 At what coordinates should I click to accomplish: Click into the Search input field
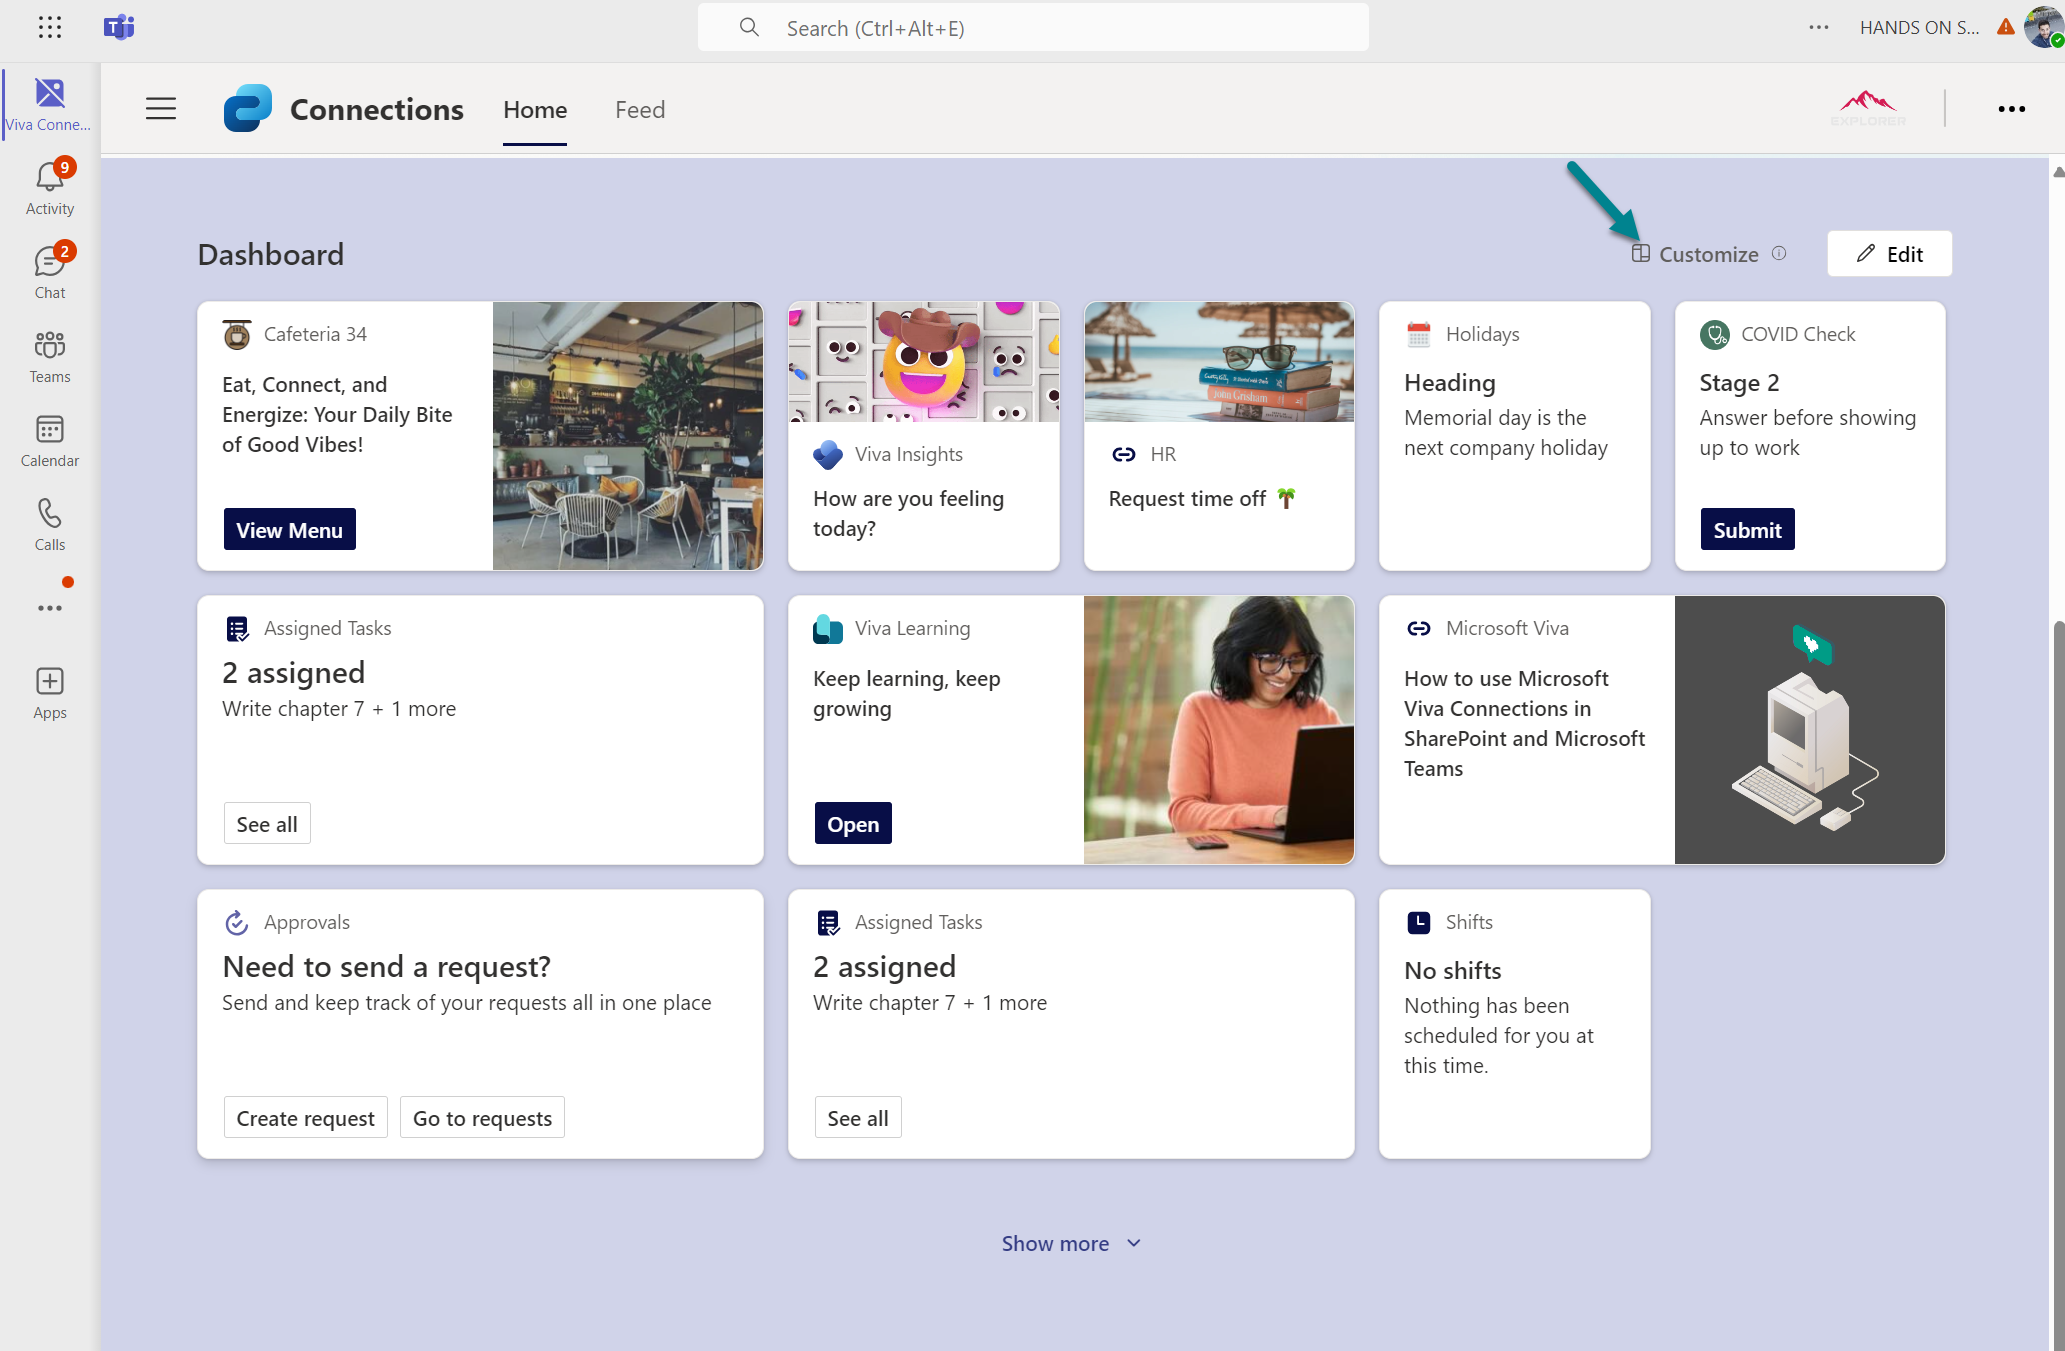click(x=1032, y=28)
